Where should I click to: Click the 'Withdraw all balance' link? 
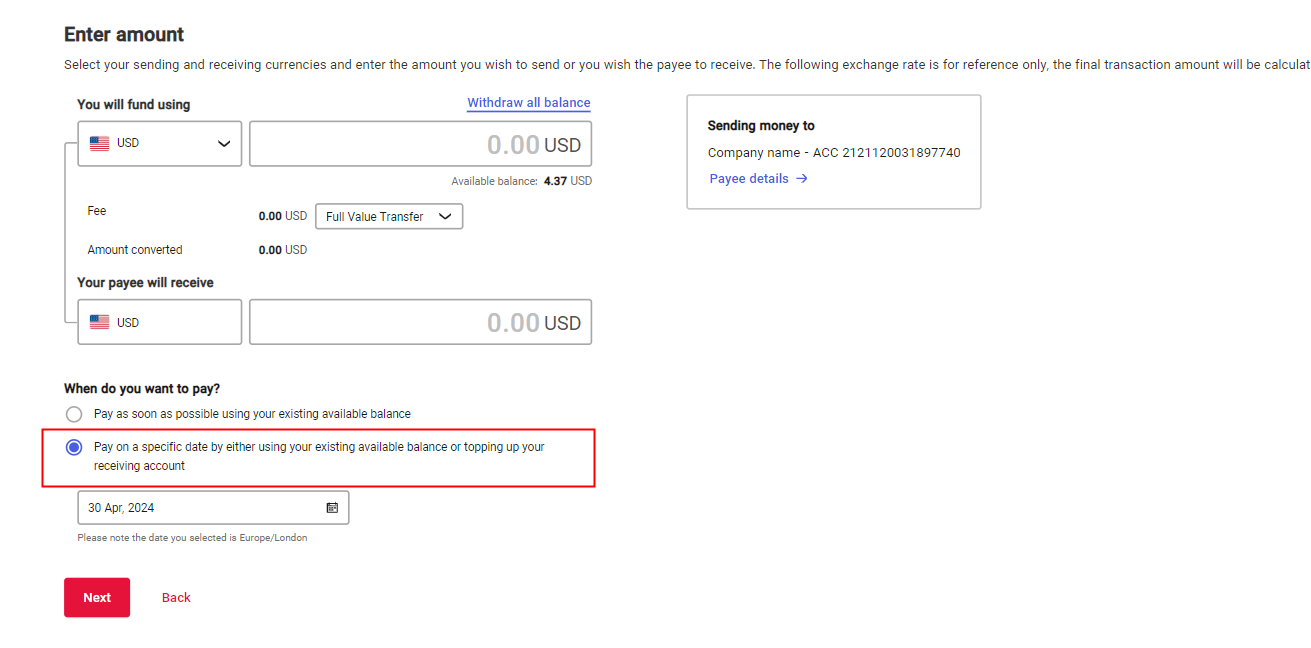(528, 103)
